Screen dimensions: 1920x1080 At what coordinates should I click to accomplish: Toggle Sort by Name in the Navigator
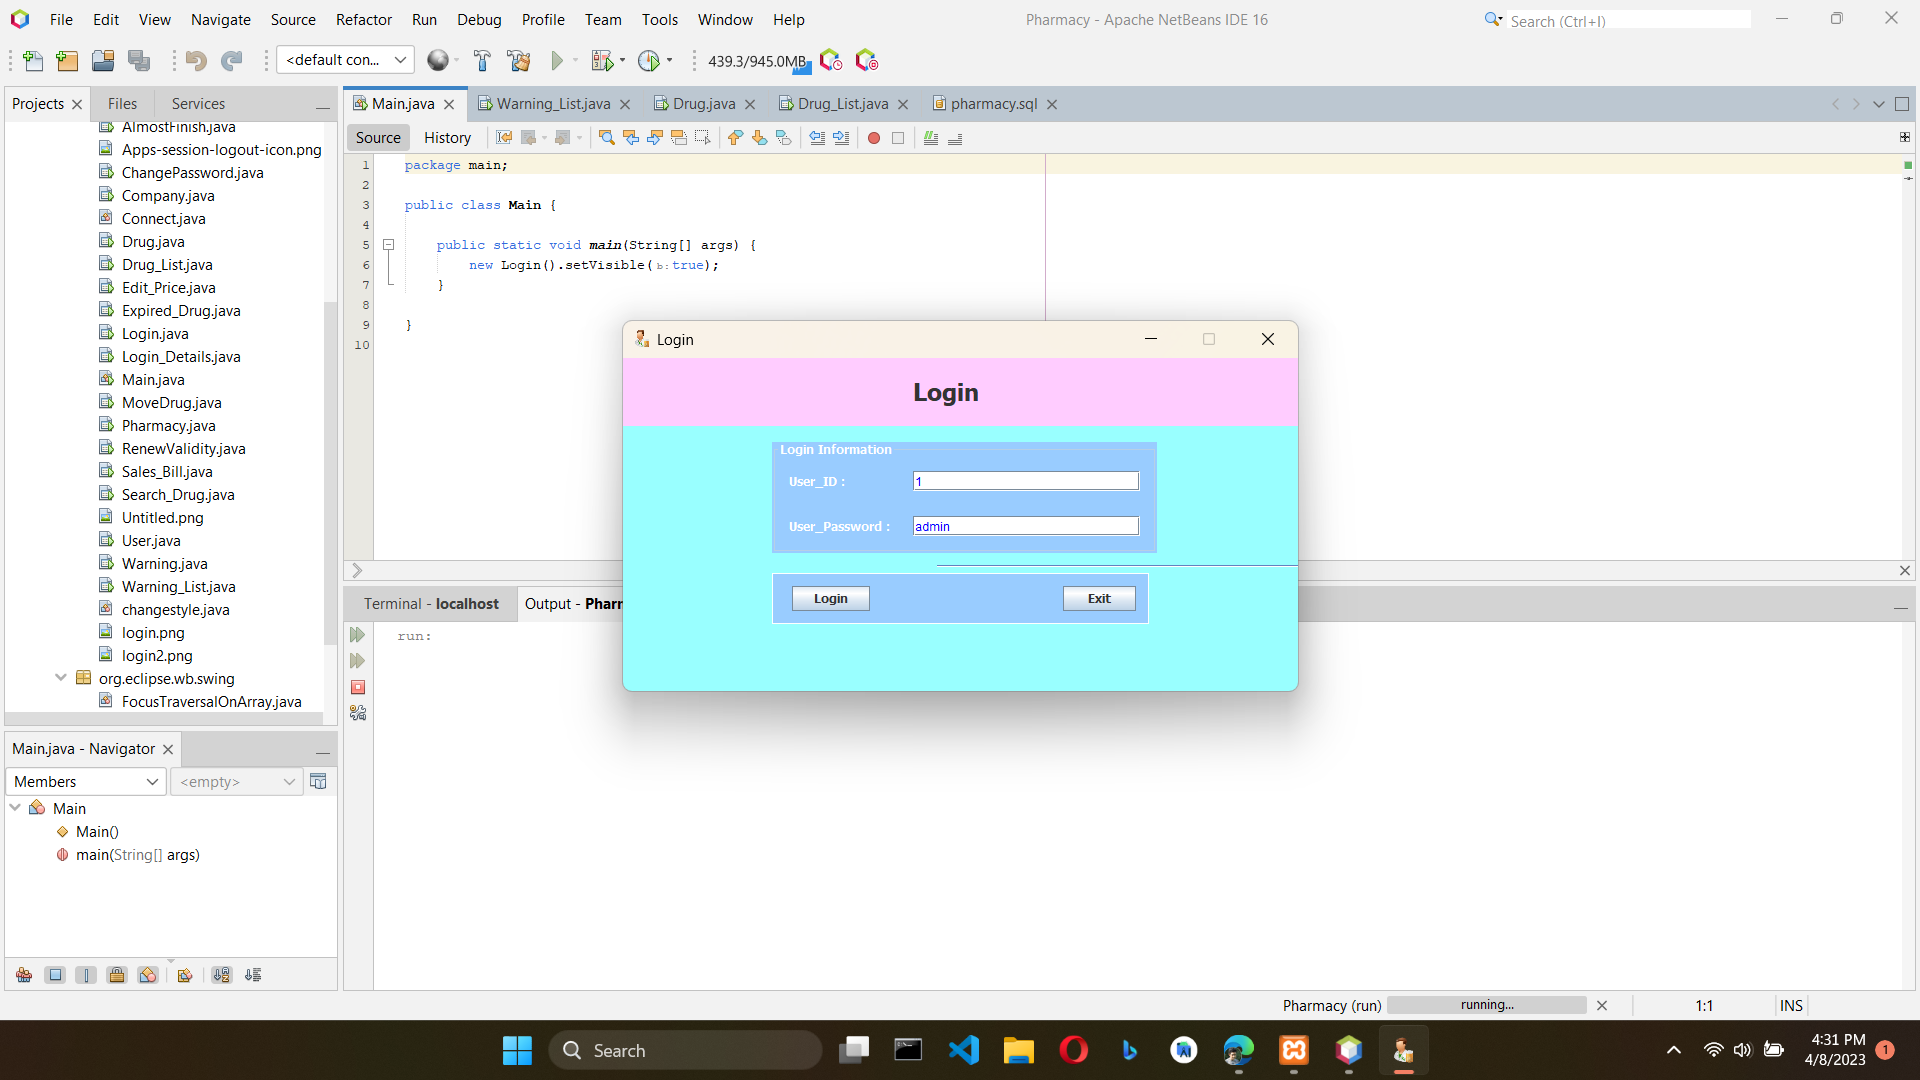pyautogui.click(x=222, y=975)
